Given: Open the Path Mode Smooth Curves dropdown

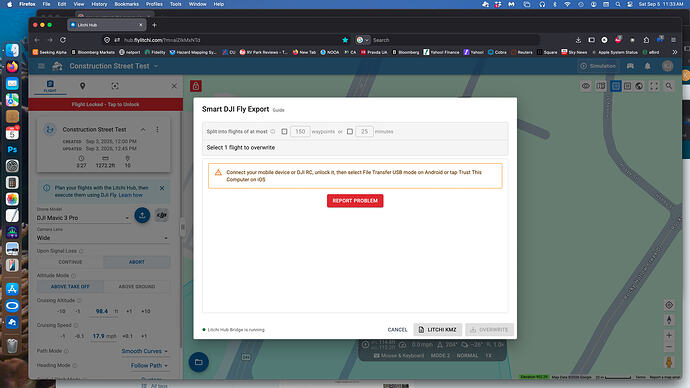Looking at the screenshot, I should point(144,351).
